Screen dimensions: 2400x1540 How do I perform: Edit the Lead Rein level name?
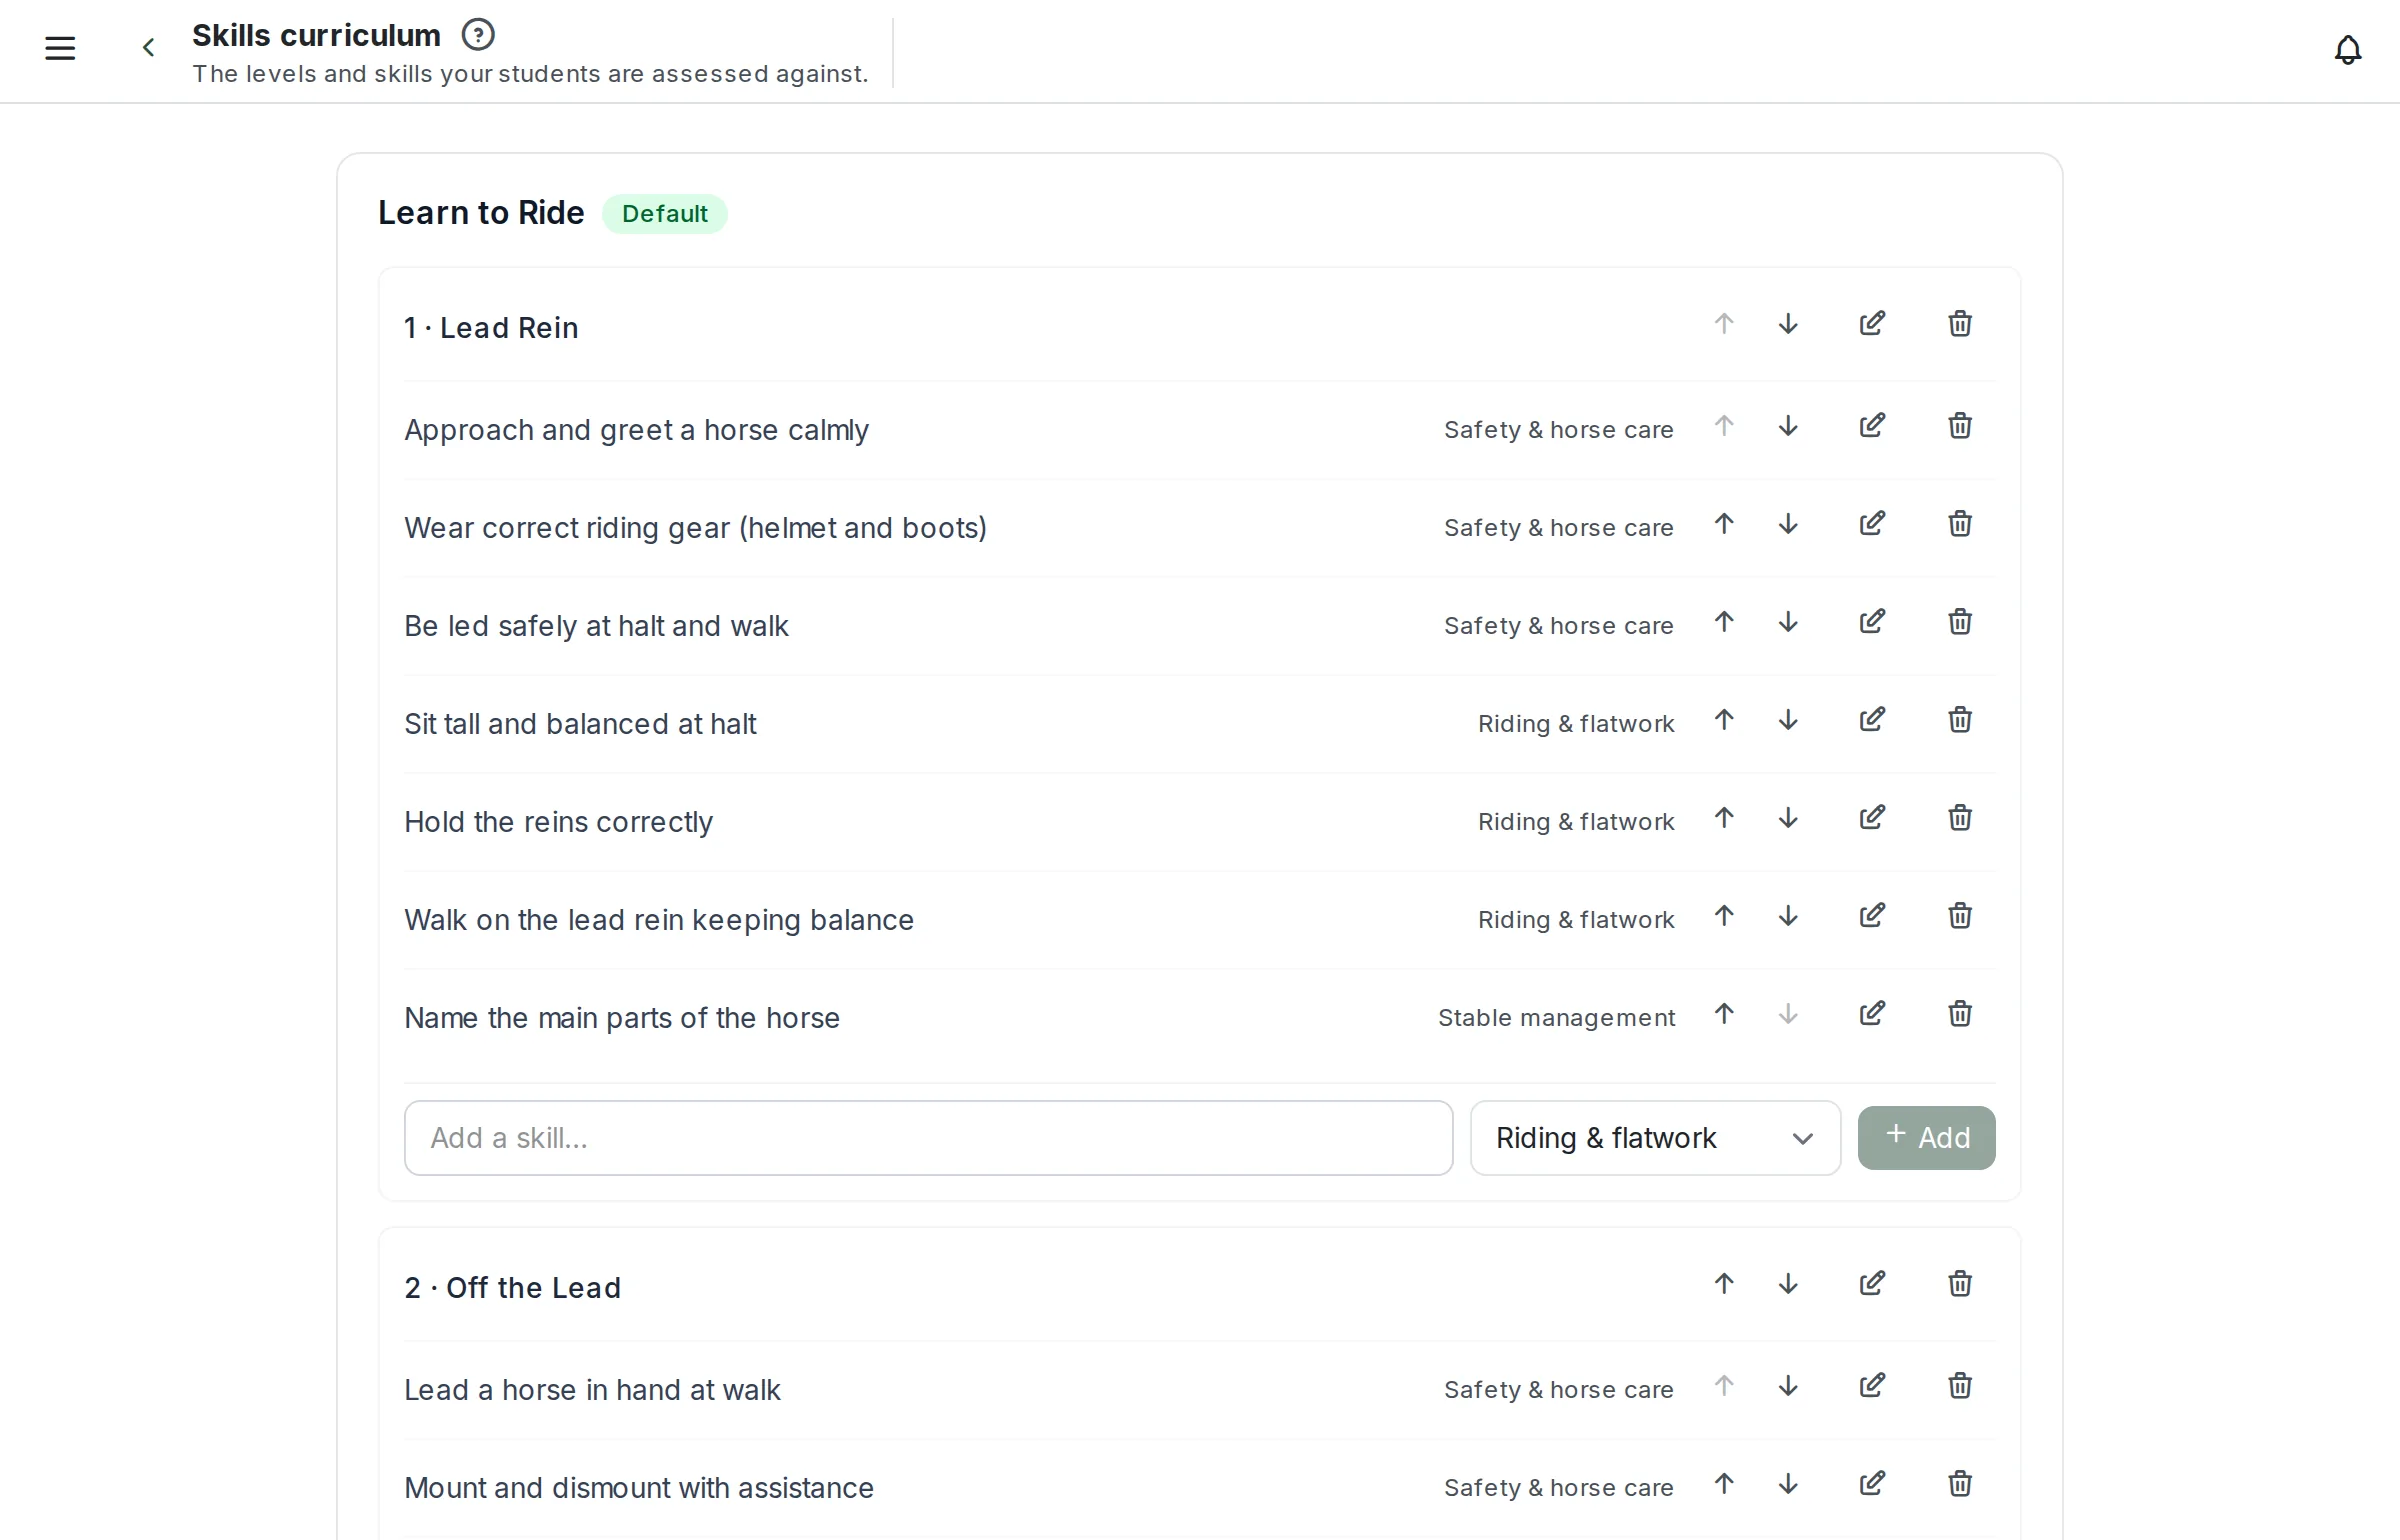click(x=1872, y=324)
